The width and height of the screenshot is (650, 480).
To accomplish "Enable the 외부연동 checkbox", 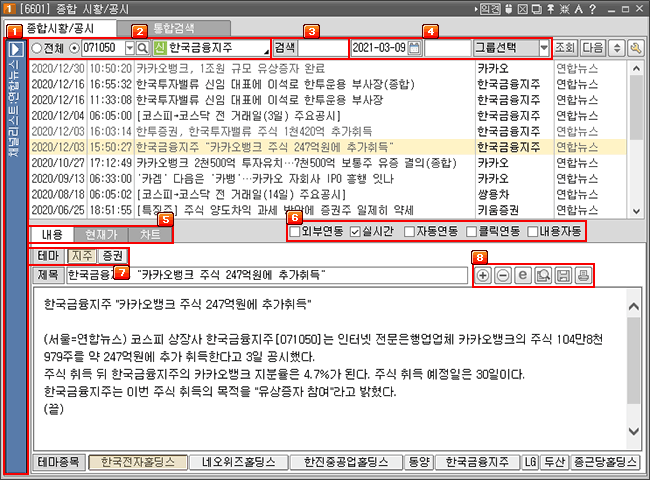I will (295, 232).
